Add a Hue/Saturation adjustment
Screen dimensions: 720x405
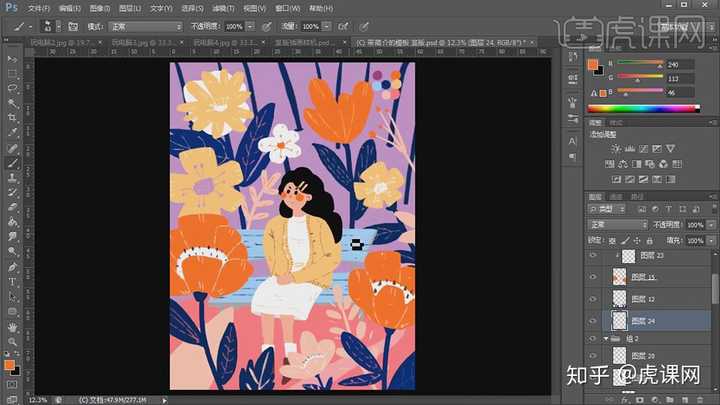coord(609,164)
